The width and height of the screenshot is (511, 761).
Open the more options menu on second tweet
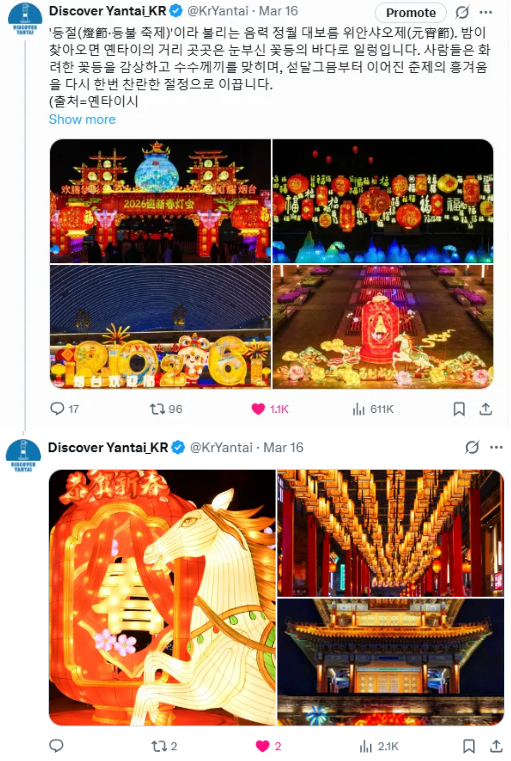click(496, 447)
